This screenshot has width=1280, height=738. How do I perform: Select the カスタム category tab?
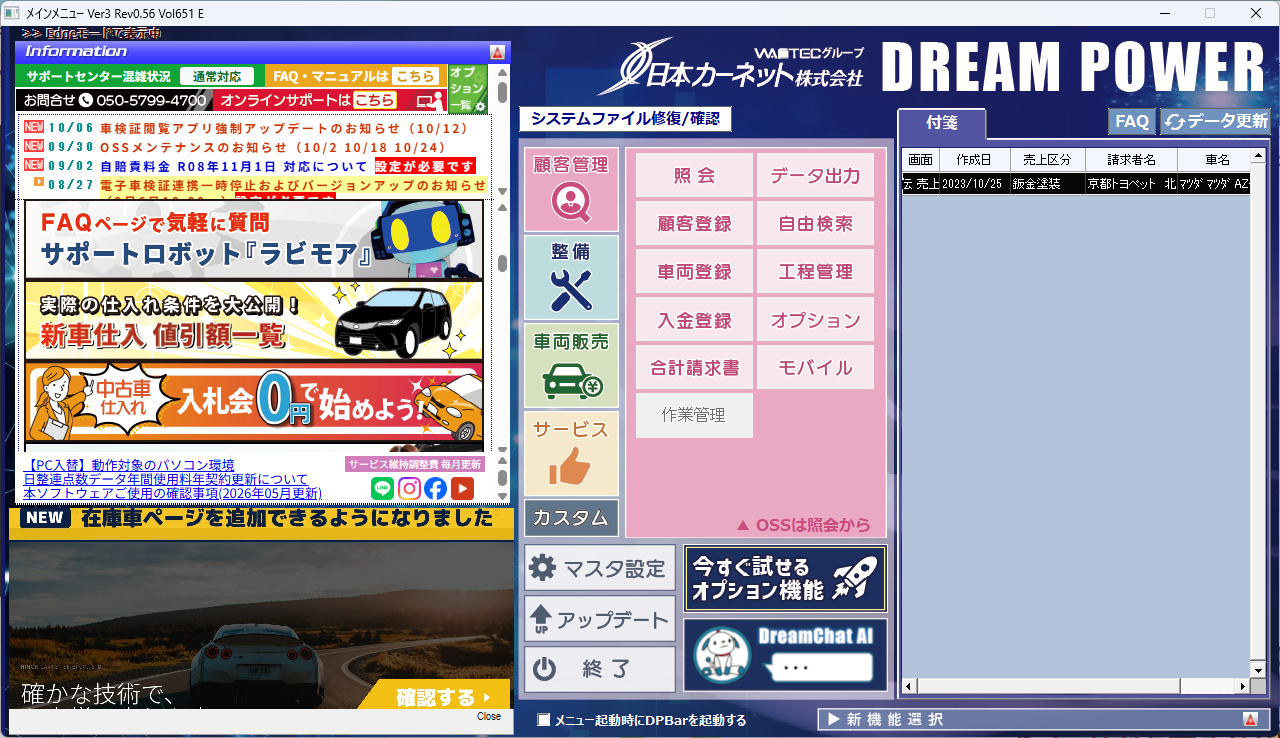[571, 518]
